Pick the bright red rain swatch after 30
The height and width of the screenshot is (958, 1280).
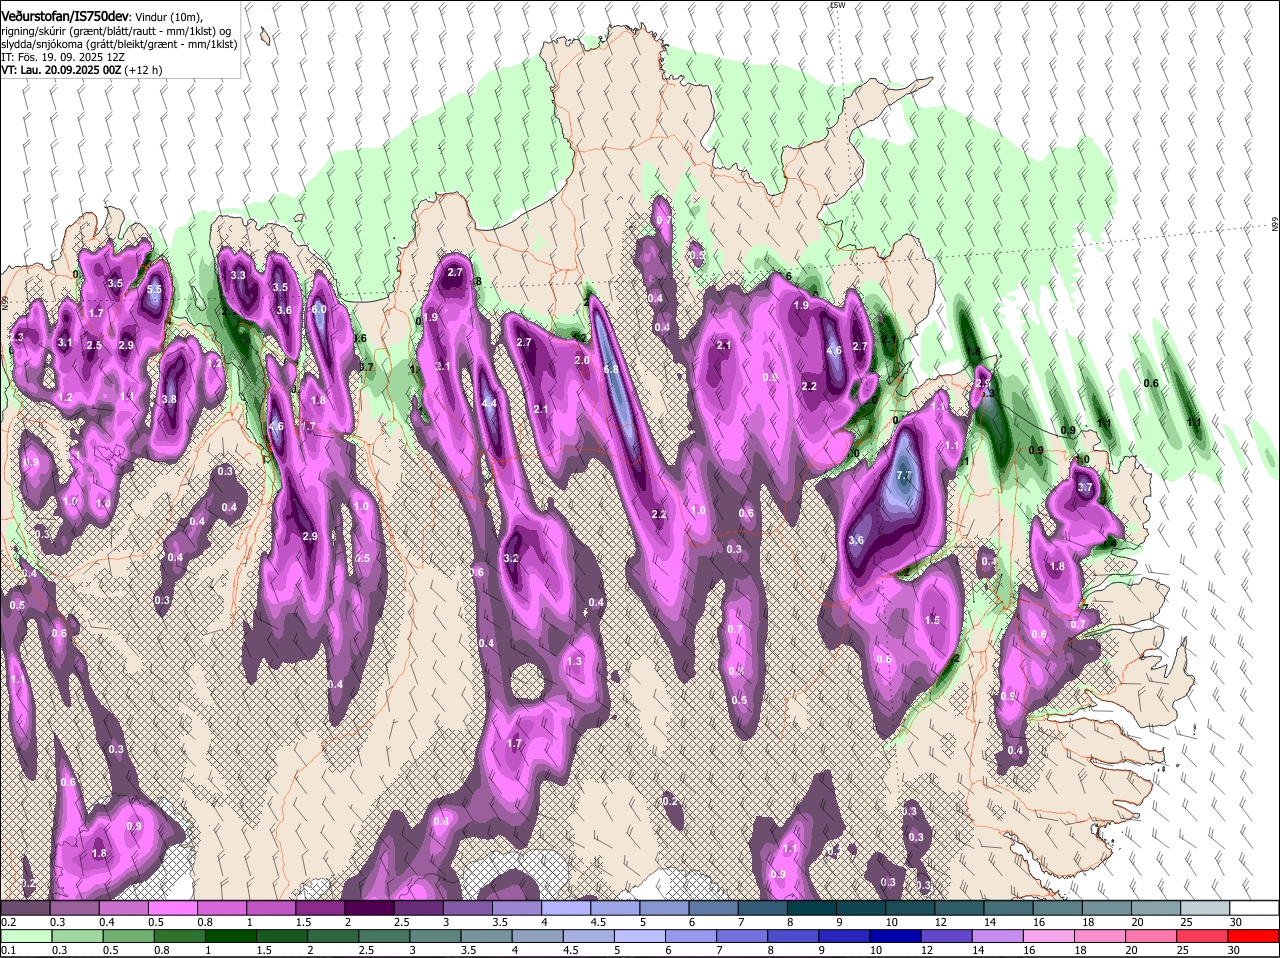pos(1256,937)
